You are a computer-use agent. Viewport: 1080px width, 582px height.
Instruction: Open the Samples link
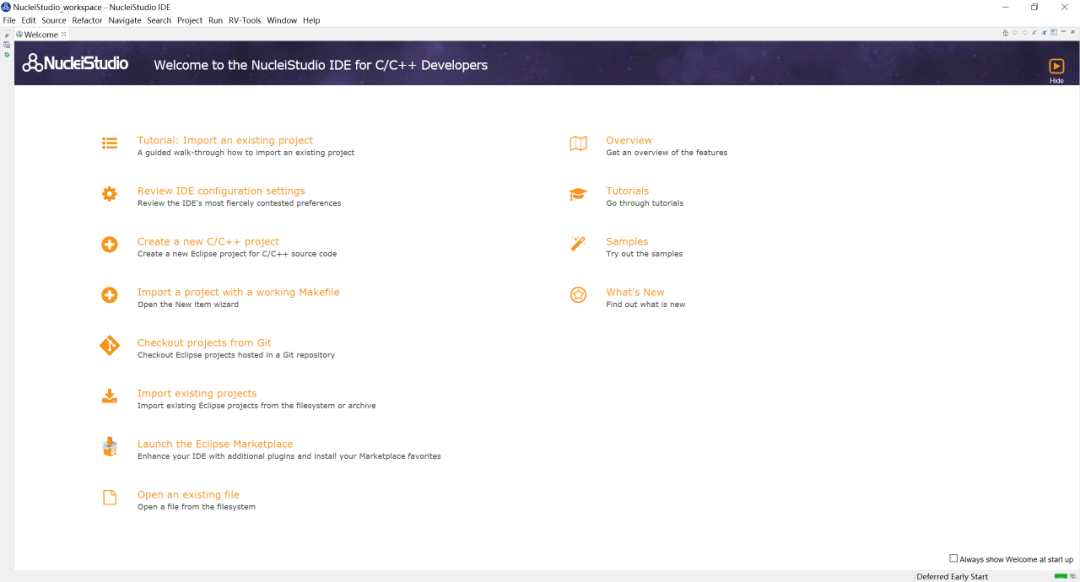pos(627,241)
